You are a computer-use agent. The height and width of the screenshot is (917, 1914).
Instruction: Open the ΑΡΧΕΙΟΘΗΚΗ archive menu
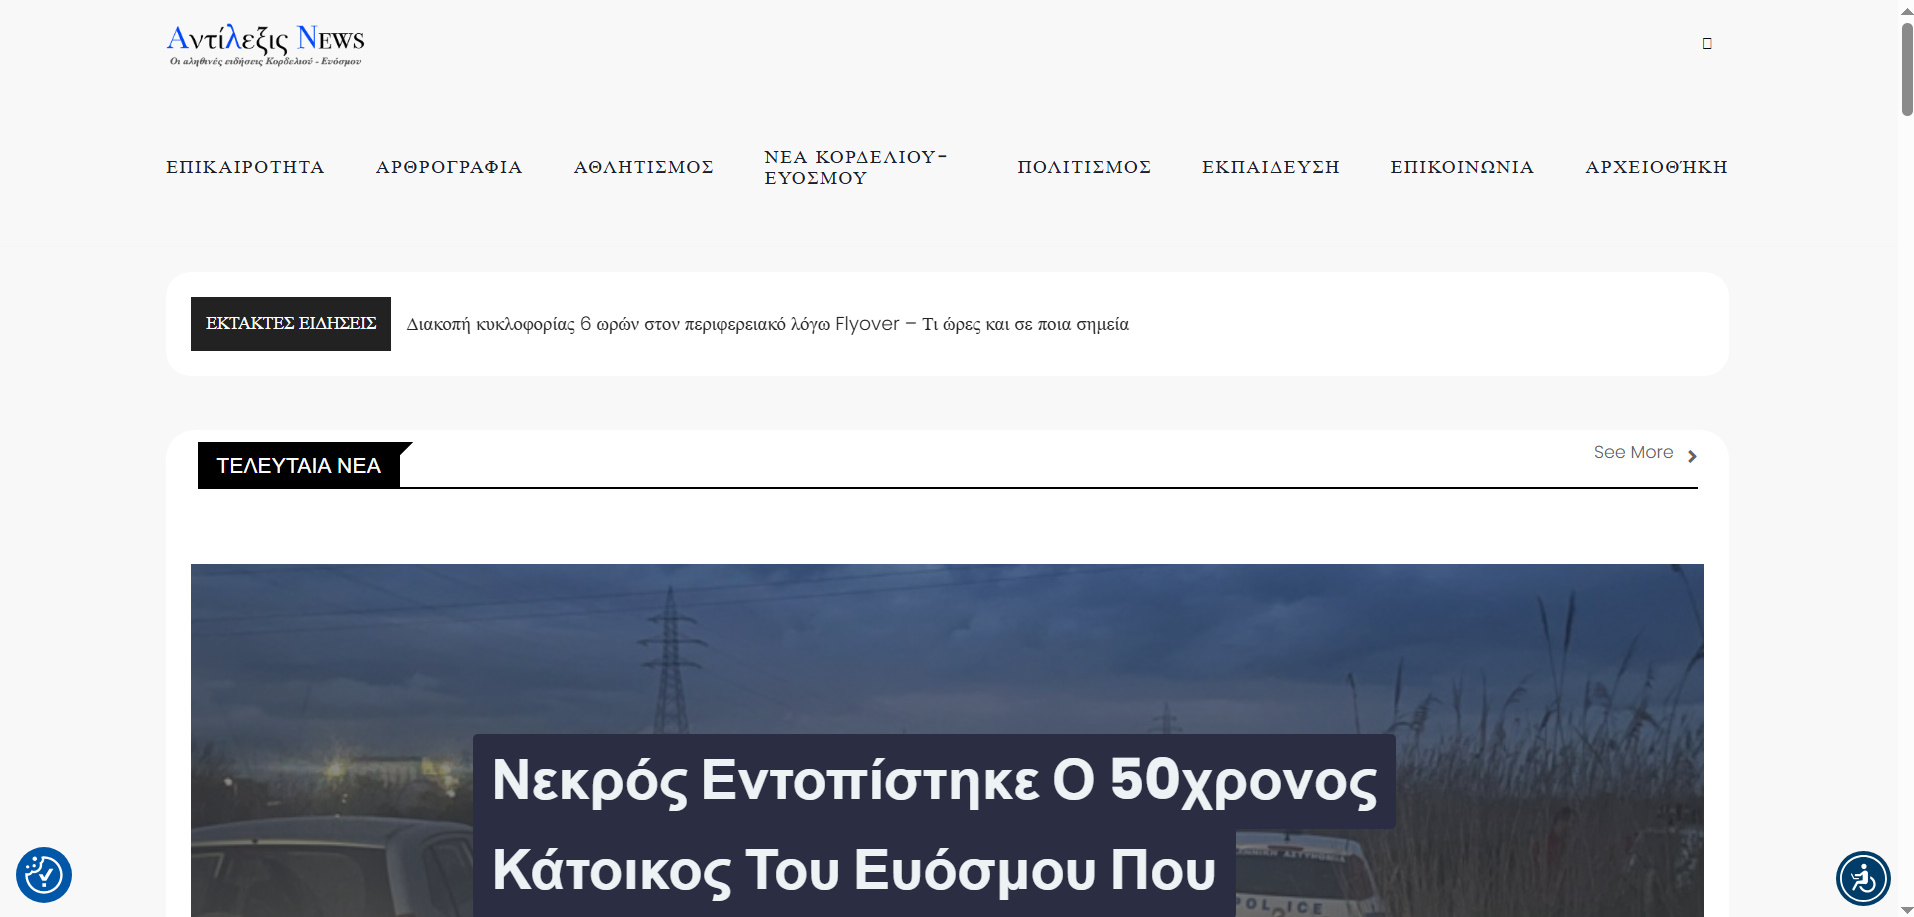(x=1656, y=167)
